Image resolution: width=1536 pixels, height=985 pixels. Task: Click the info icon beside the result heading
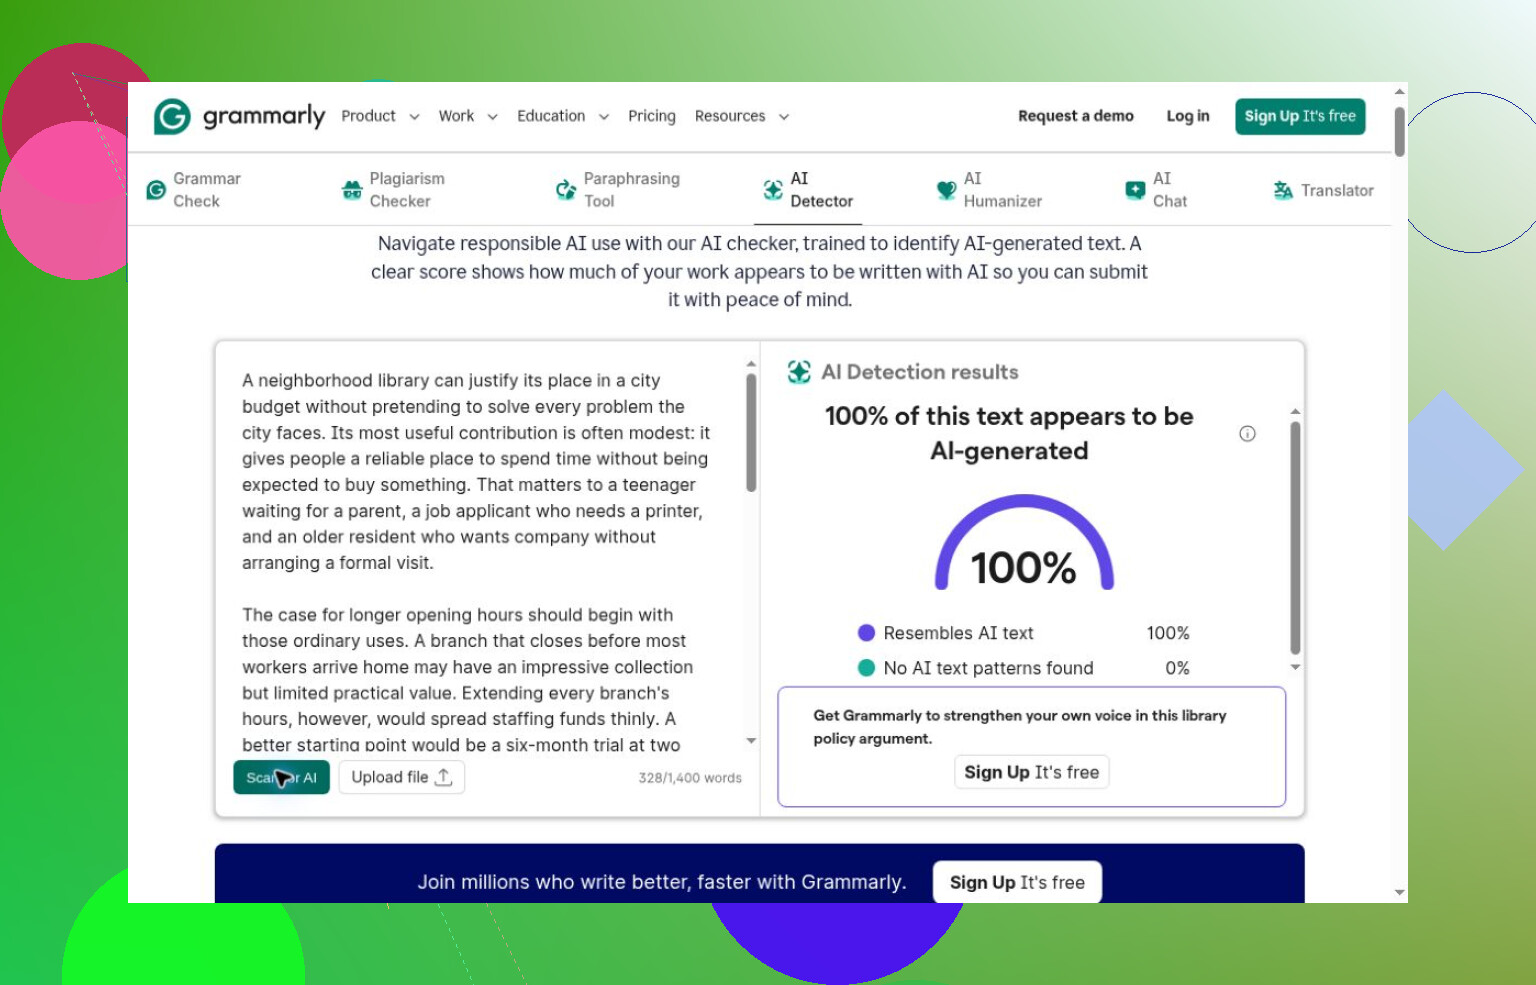(1247, 433)
